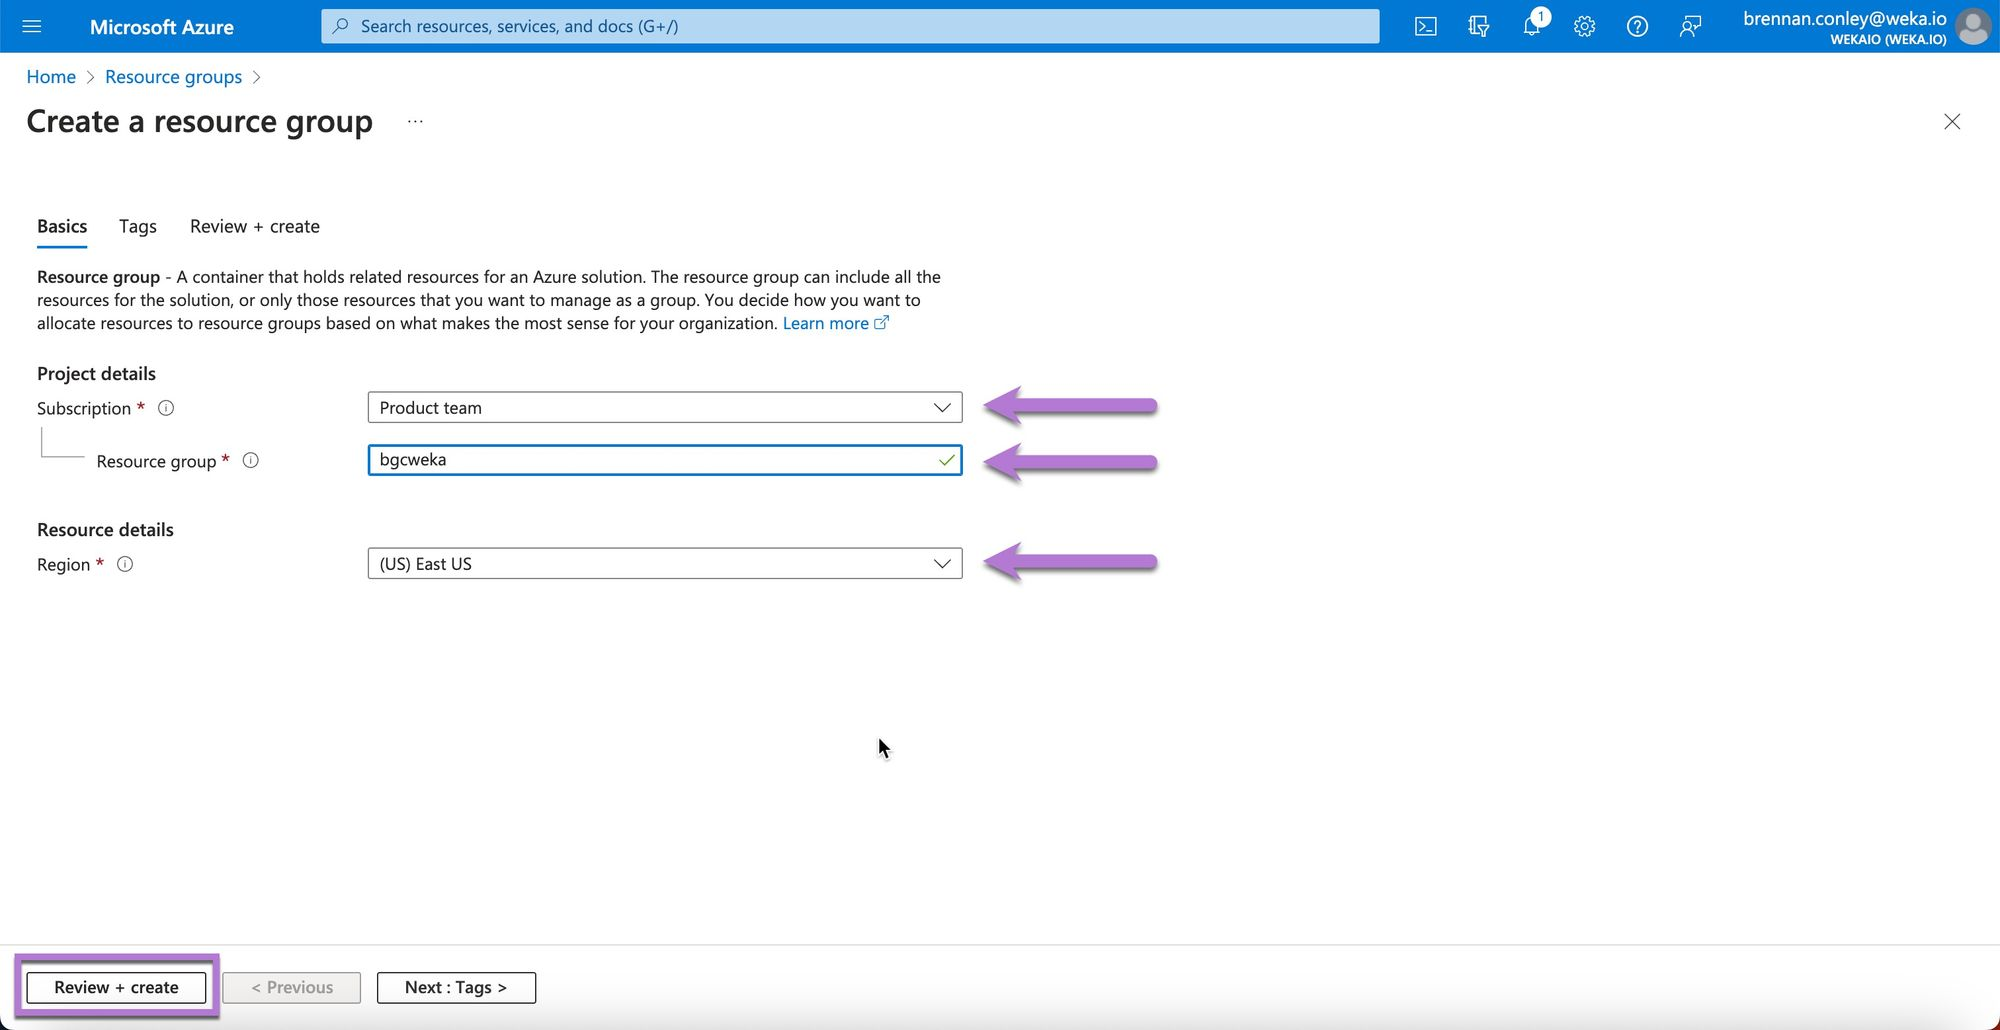Click the Resource group name field
This screenshot has width=2000, height=1030.
[650, 460]
